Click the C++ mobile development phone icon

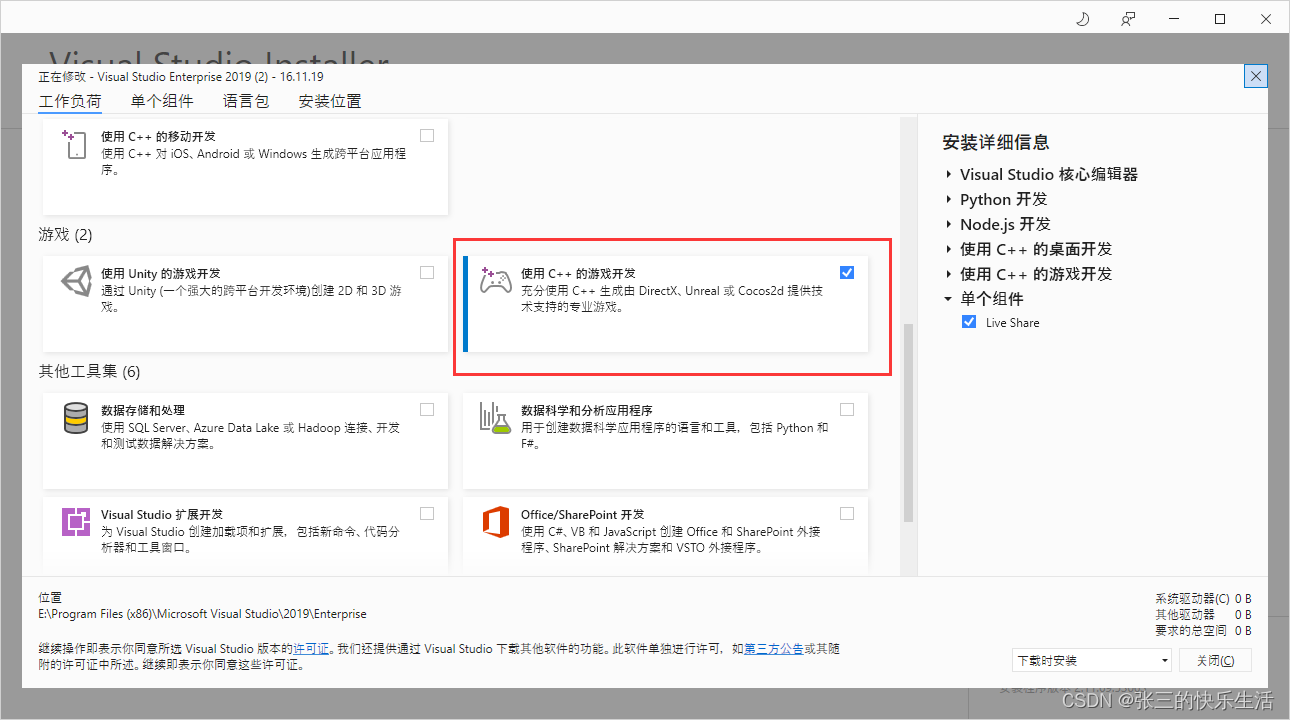(x=76, y=144)
